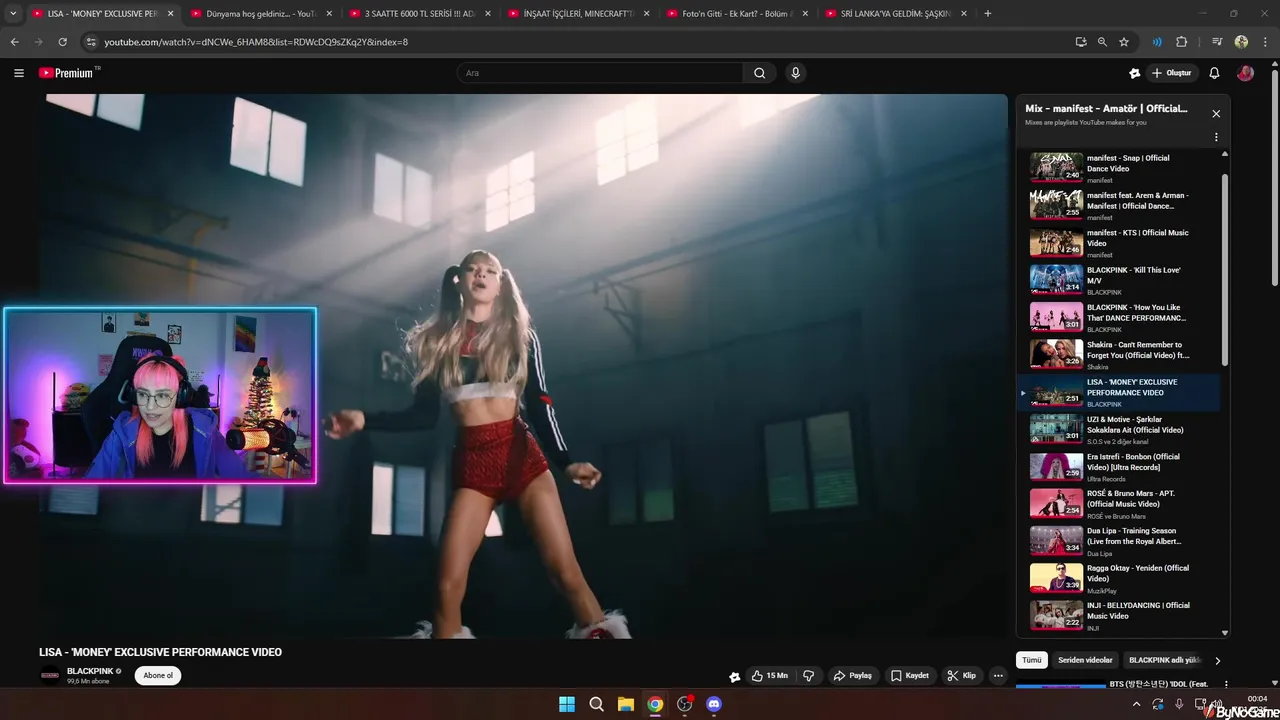
Task: Click install app icon in address bar
Action: click(x=1081, y=42)
